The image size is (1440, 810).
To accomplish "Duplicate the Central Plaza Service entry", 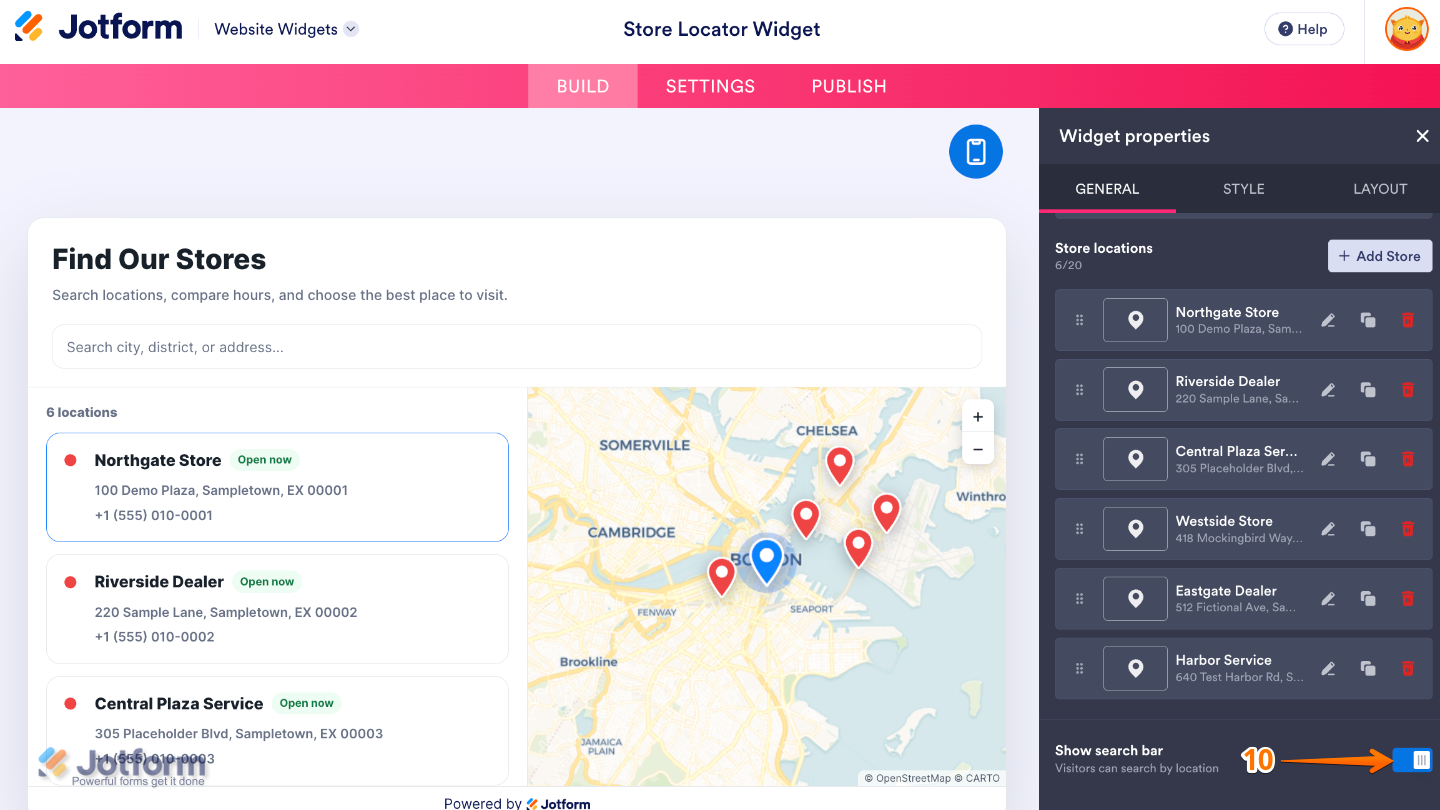I will point(1368,459).
